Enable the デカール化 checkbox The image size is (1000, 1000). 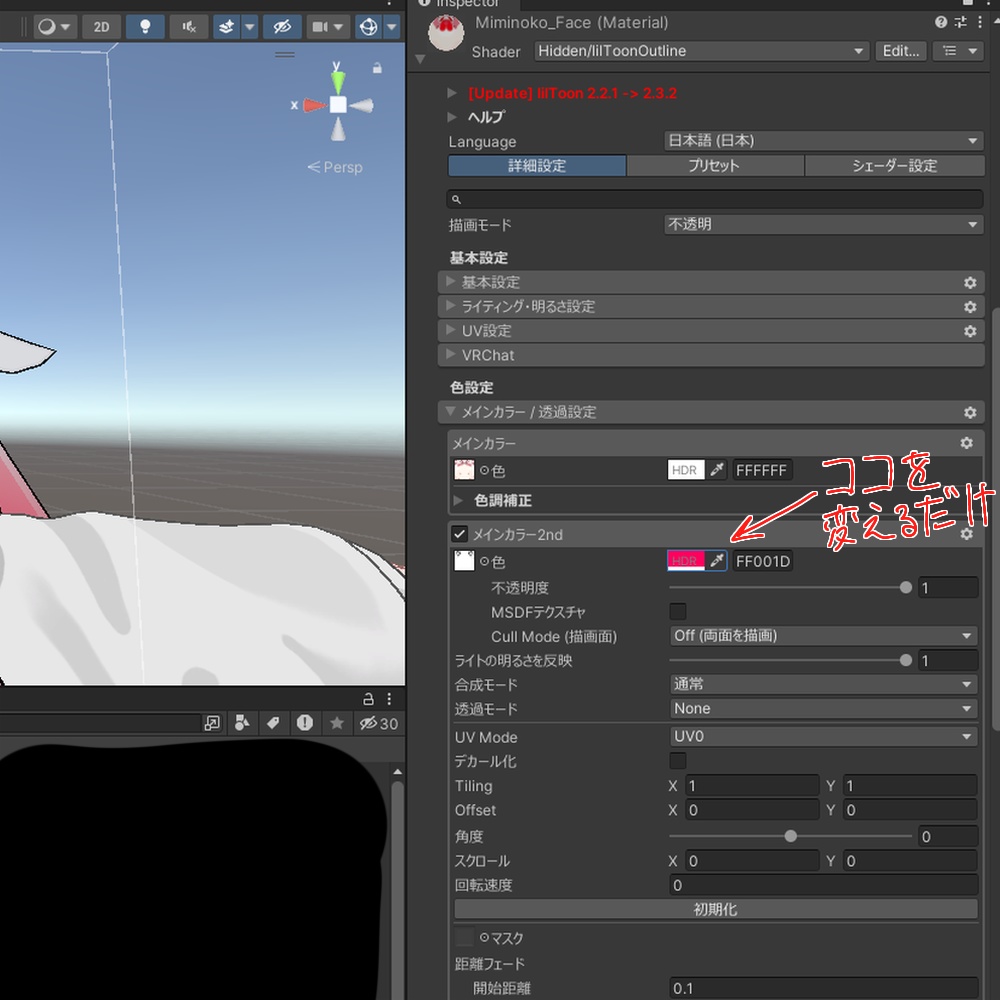click(678, 761)
